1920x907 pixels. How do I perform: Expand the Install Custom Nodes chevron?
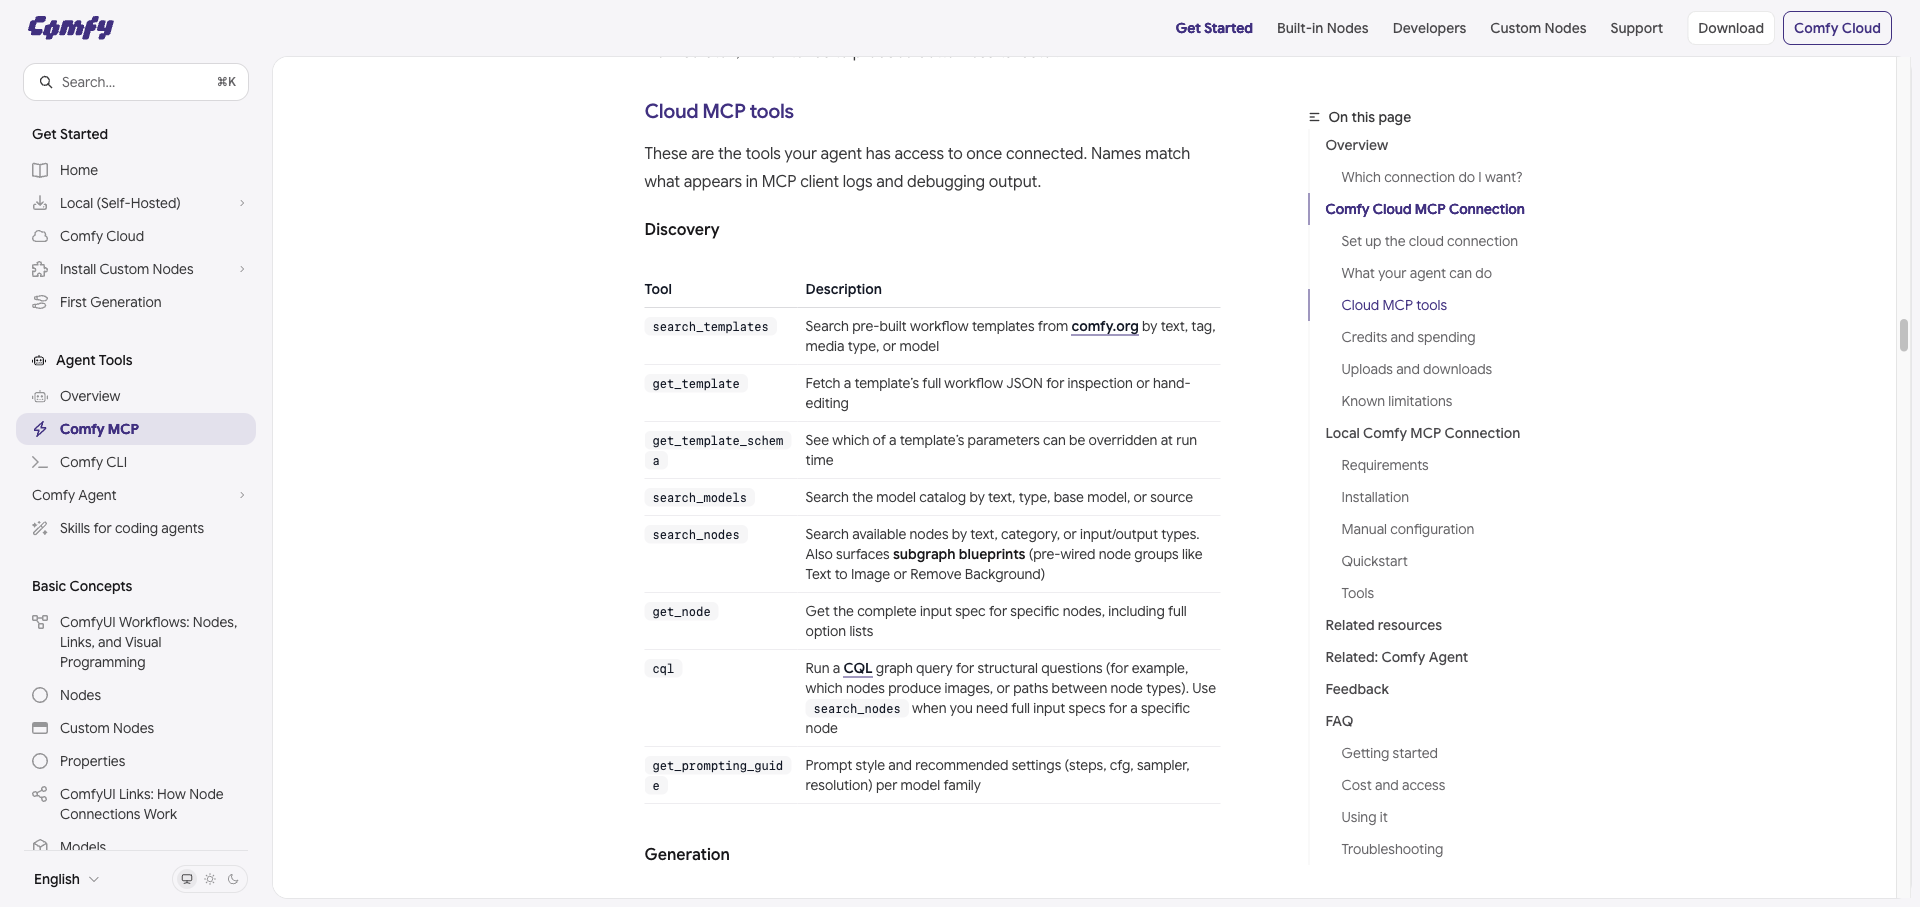[242, 269]
